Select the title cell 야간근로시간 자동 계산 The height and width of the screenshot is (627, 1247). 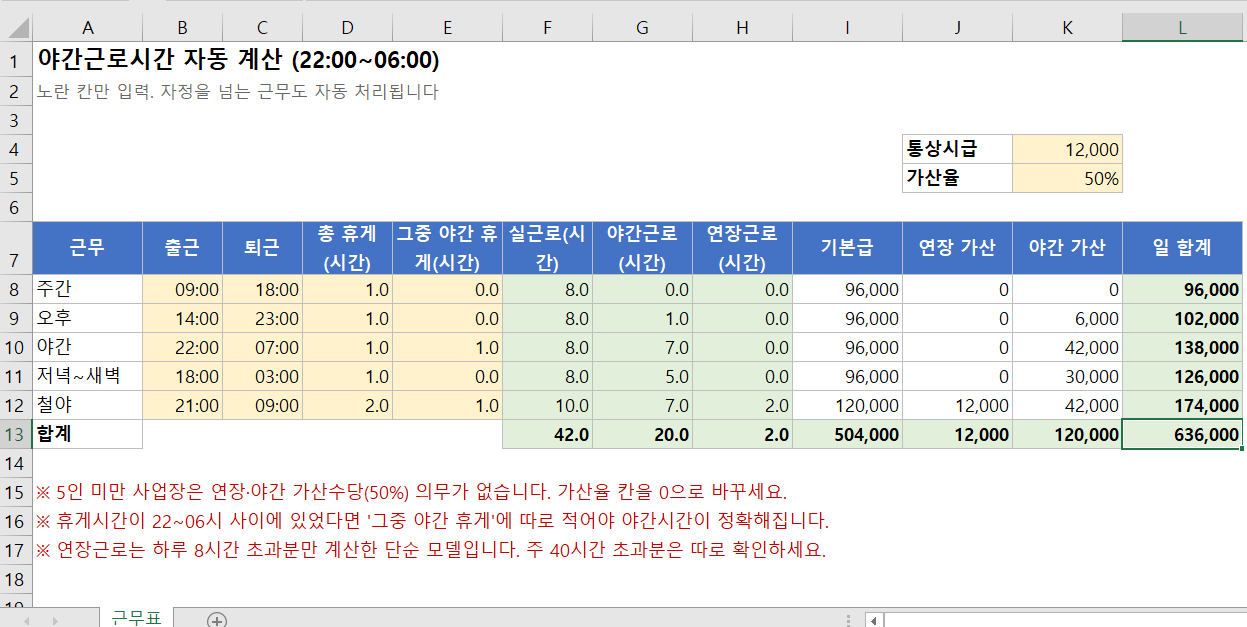click(x=238, y=60)
